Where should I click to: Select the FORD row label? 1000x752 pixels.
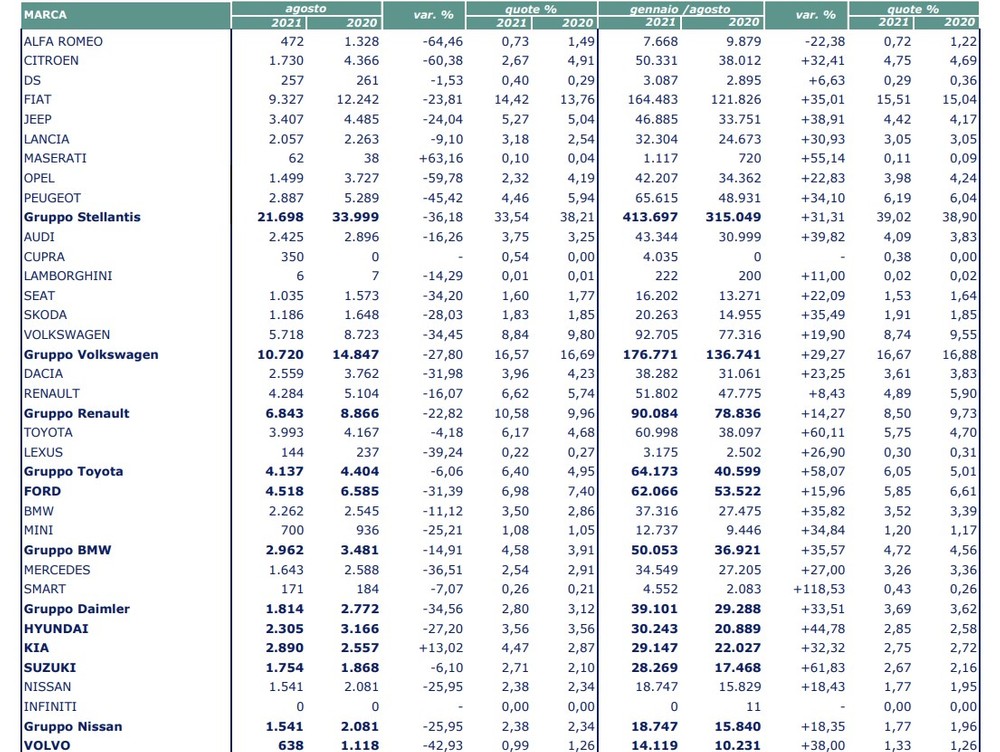(x=43, y=491)
